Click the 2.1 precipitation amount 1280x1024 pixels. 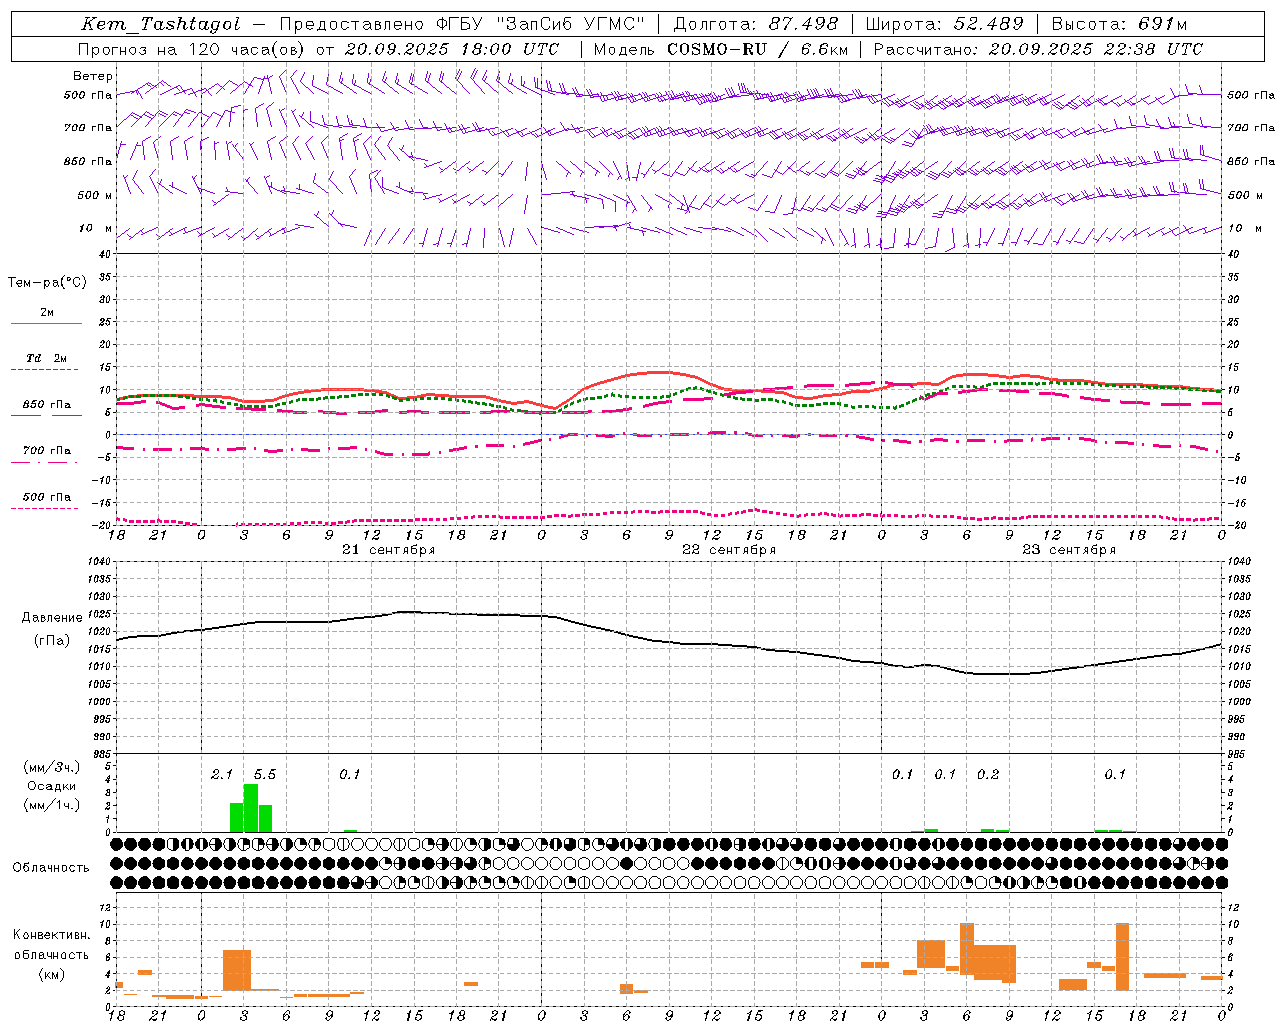(222, 775)
